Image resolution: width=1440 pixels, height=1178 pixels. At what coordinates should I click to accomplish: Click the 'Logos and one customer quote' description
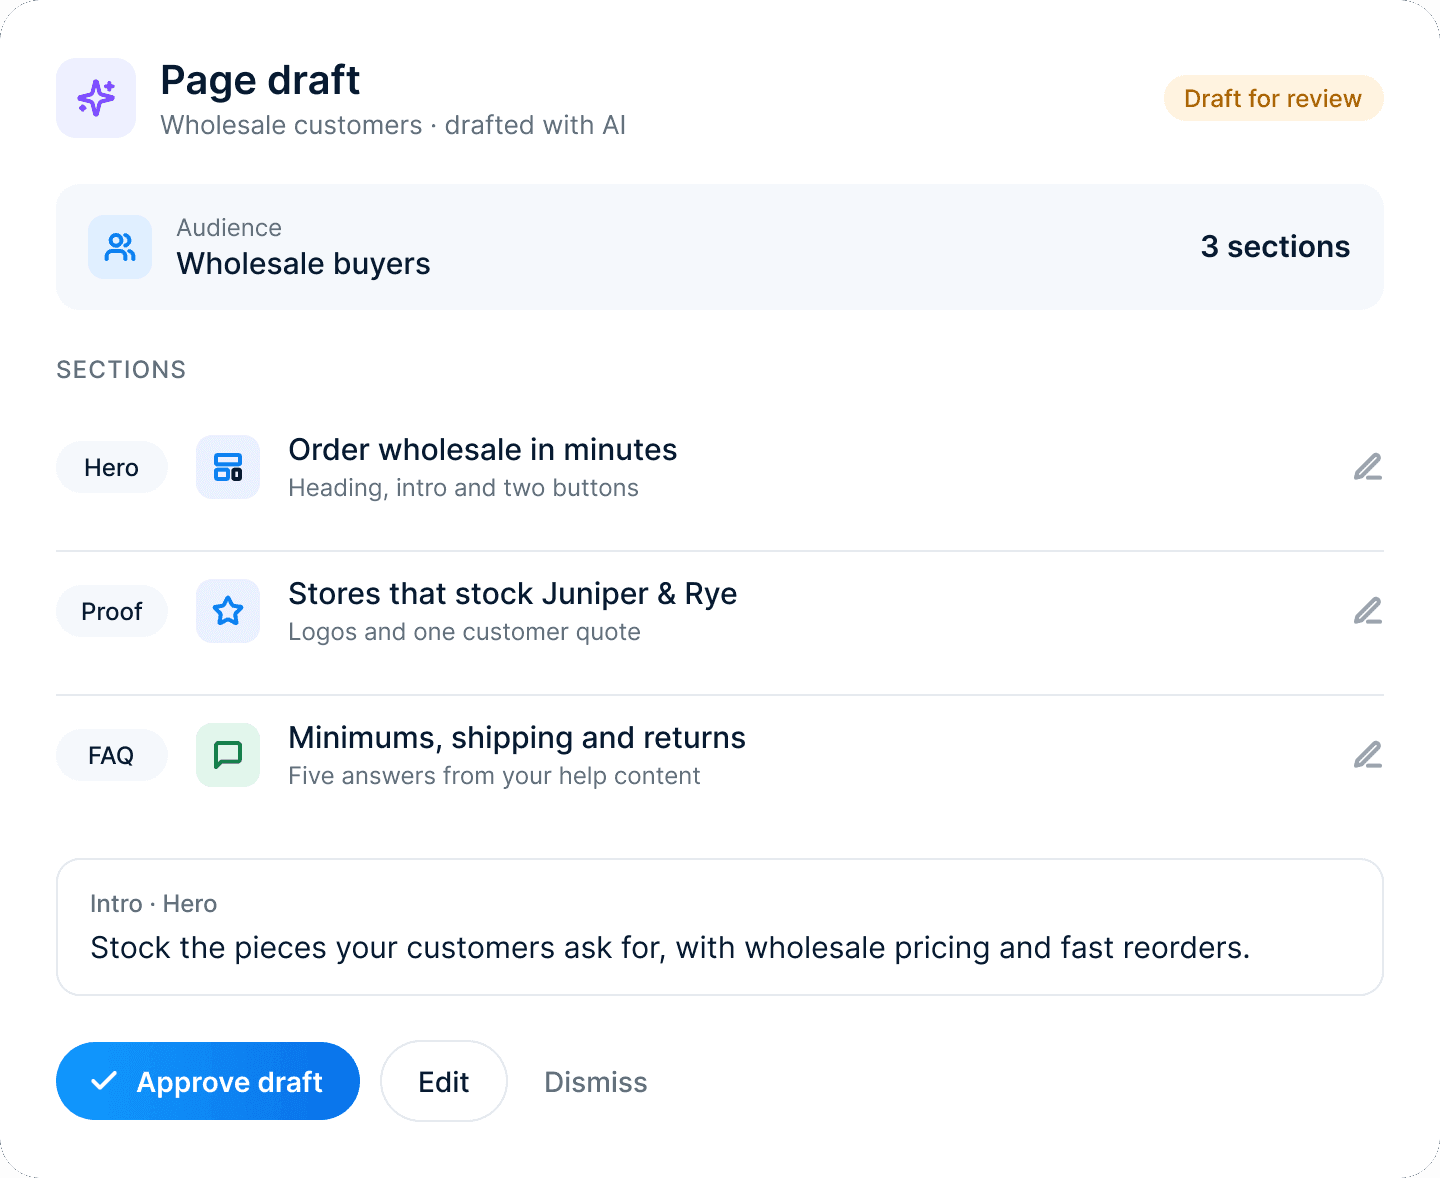(x=464, y=632)
